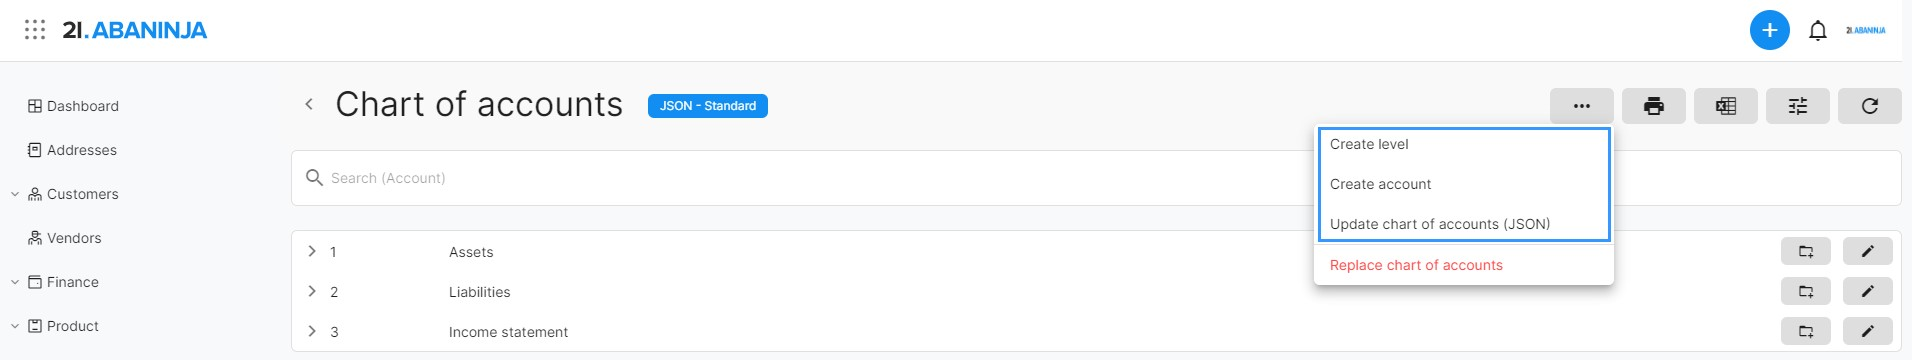This screenshot has height=360, width=1912.
Task: Edit the Income statement row
Action: 1867,331
